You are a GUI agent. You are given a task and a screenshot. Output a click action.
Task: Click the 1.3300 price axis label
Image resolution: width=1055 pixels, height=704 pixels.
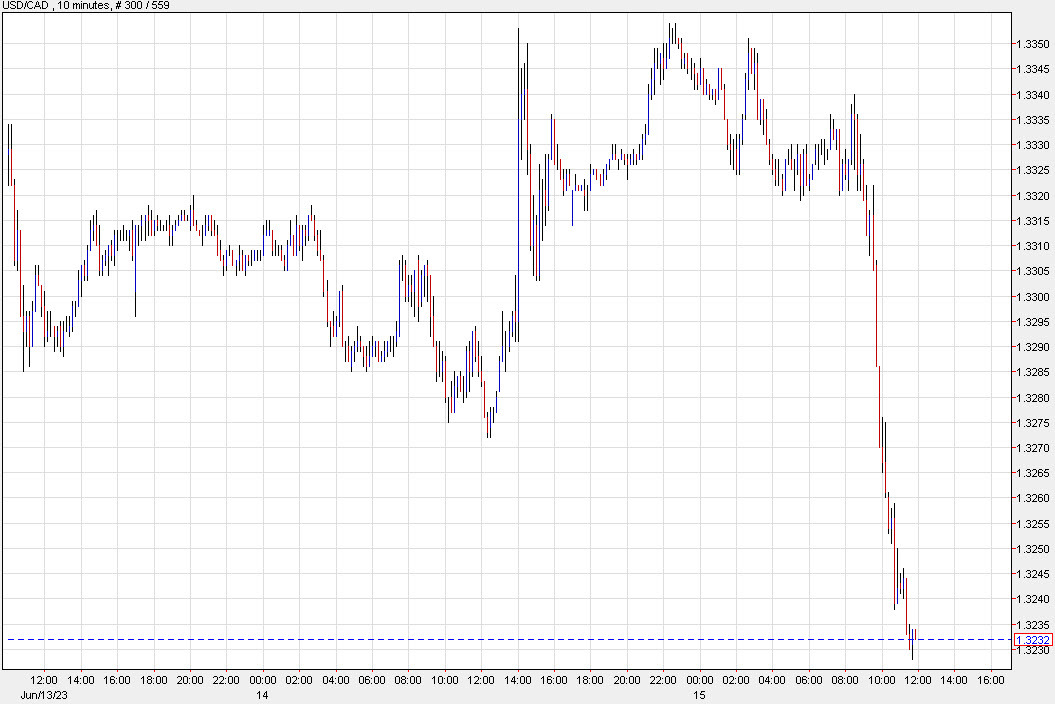1033,297
